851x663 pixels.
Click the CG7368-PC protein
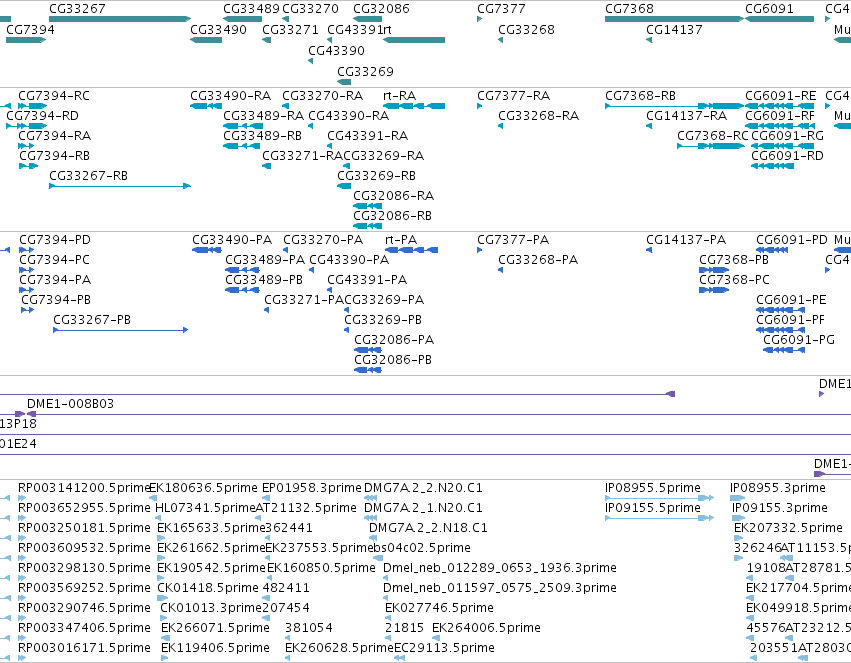714,290
